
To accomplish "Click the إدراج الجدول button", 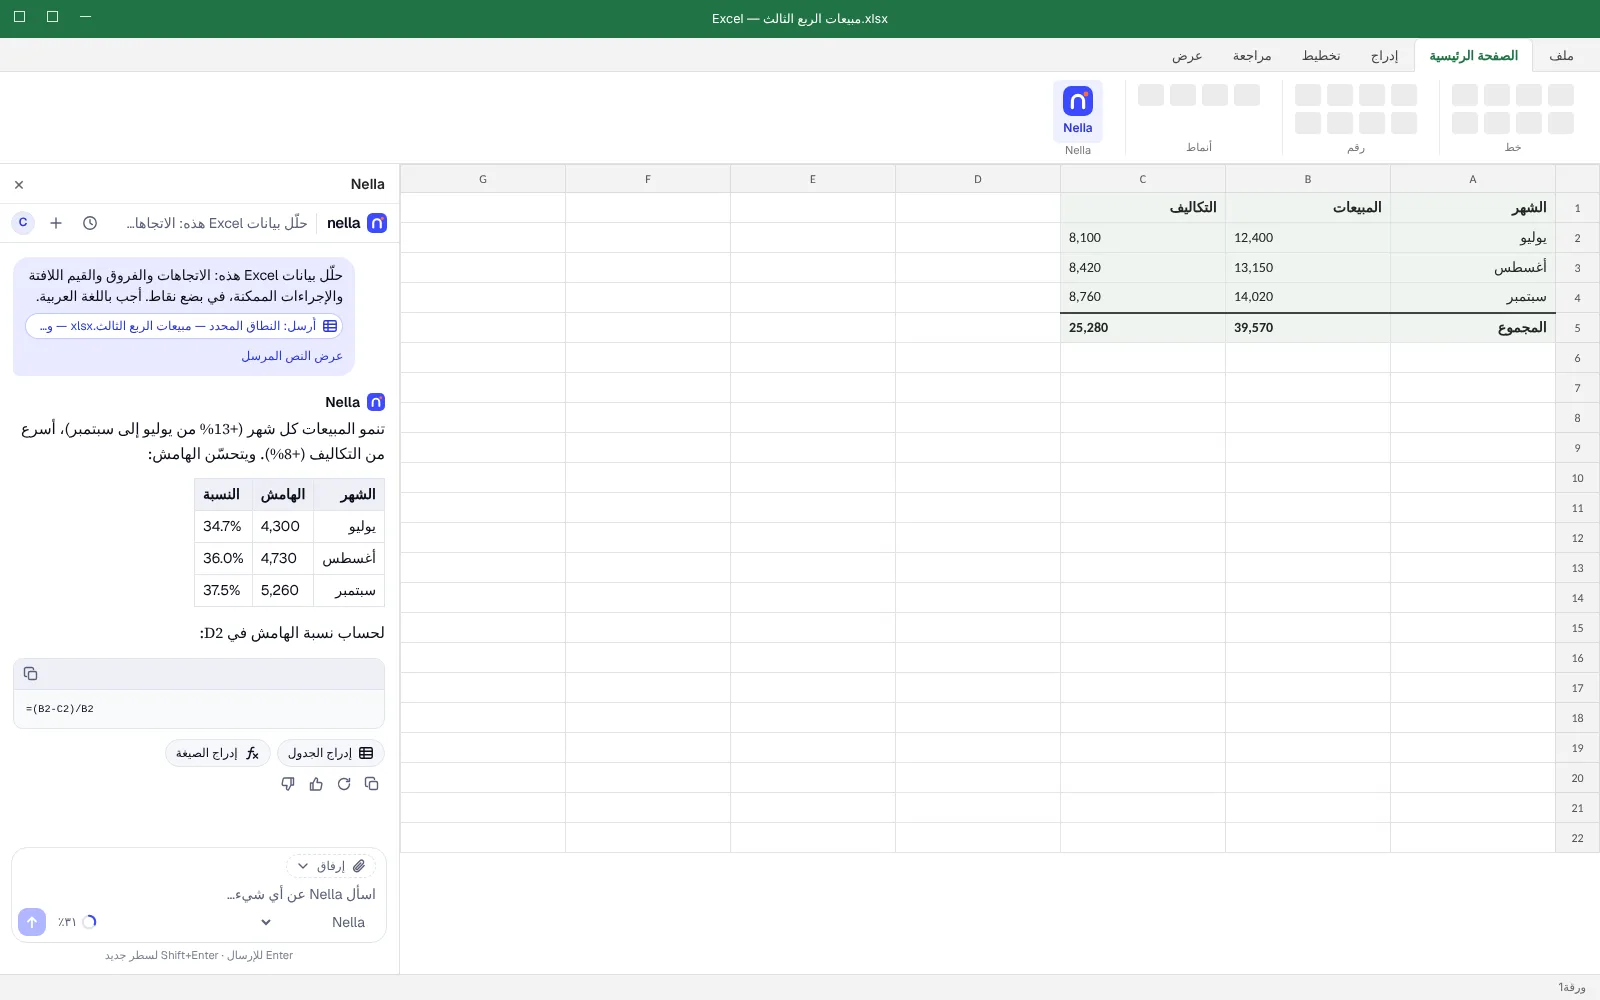I will 330,753.
